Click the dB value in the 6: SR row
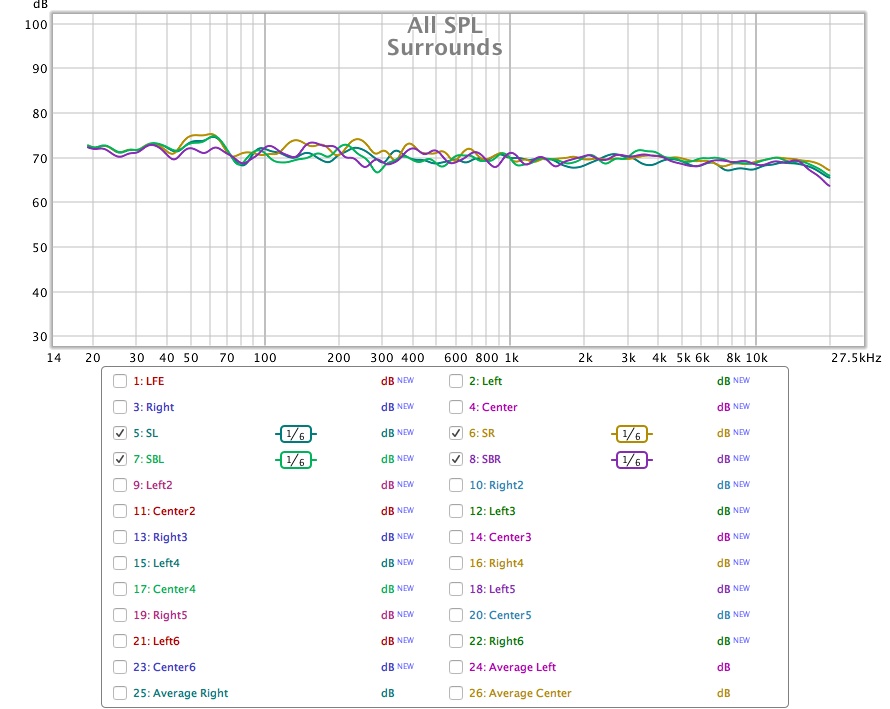This screenshot has width=890, height=709. (724, 433)
